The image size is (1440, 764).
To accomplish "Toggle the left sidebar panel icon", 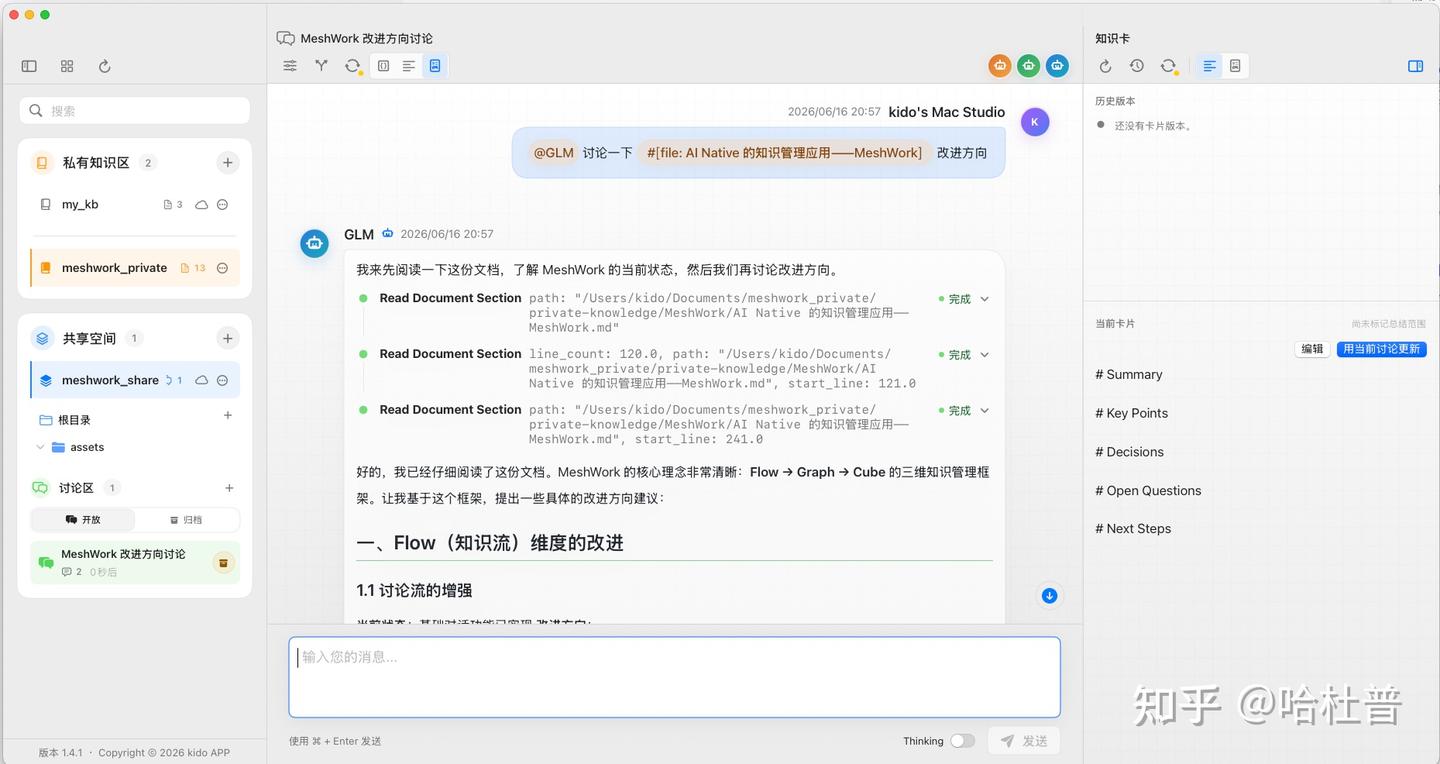I will tap(29, 66).
